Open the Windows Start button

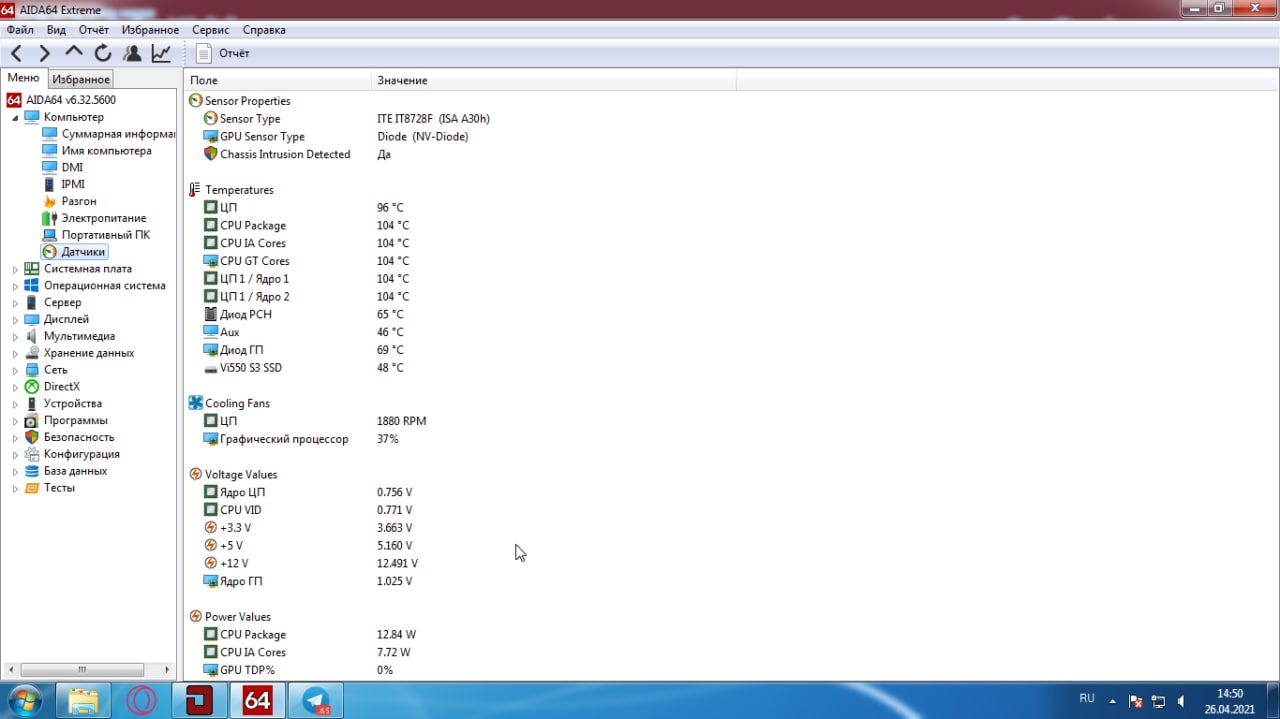coord(25,700)
